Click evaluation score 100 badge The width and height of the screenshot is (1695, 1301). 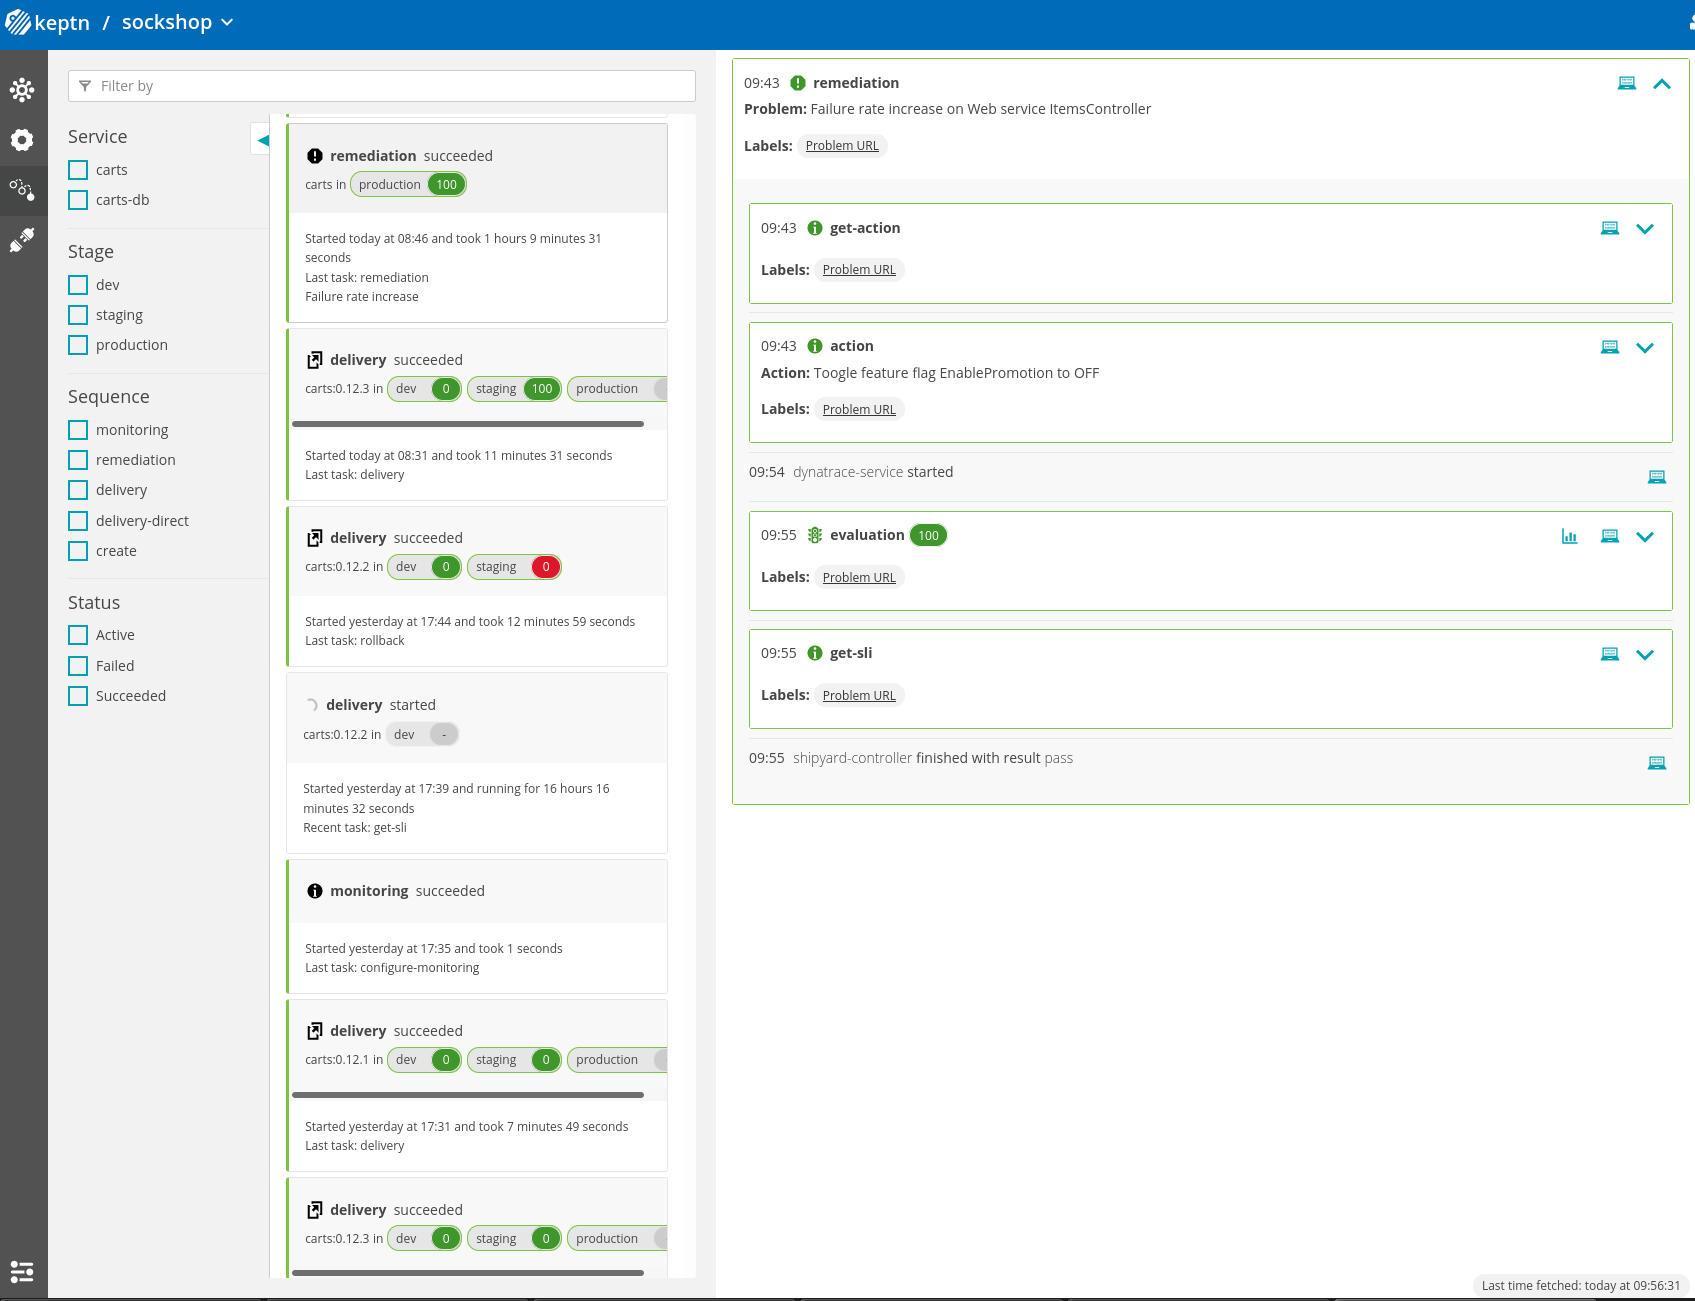coord(928,535)
